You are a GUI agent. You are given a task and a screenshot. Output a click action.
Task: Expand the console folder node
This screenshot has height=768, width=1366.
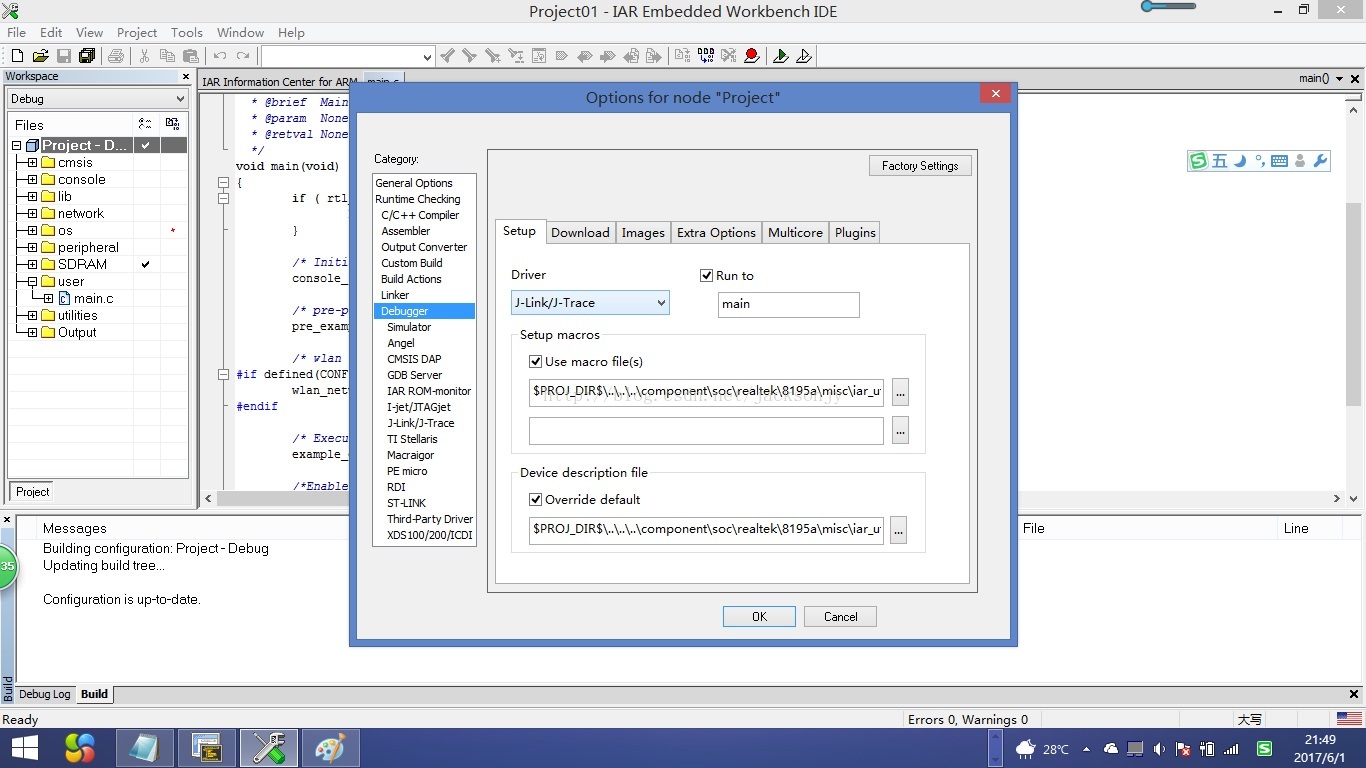pyautogui.click(x=32, y=180)
